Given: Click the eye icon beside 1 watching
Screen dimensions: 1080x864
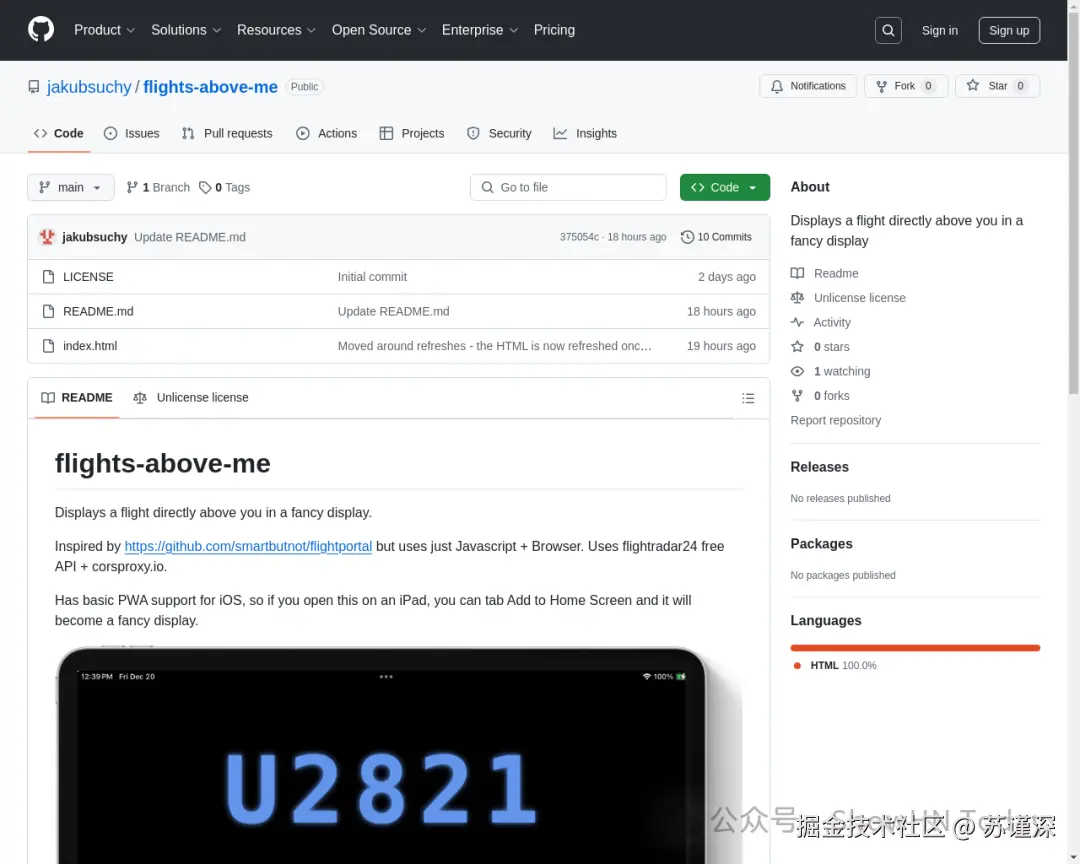Looking at the screenshot, I should 797,371.
